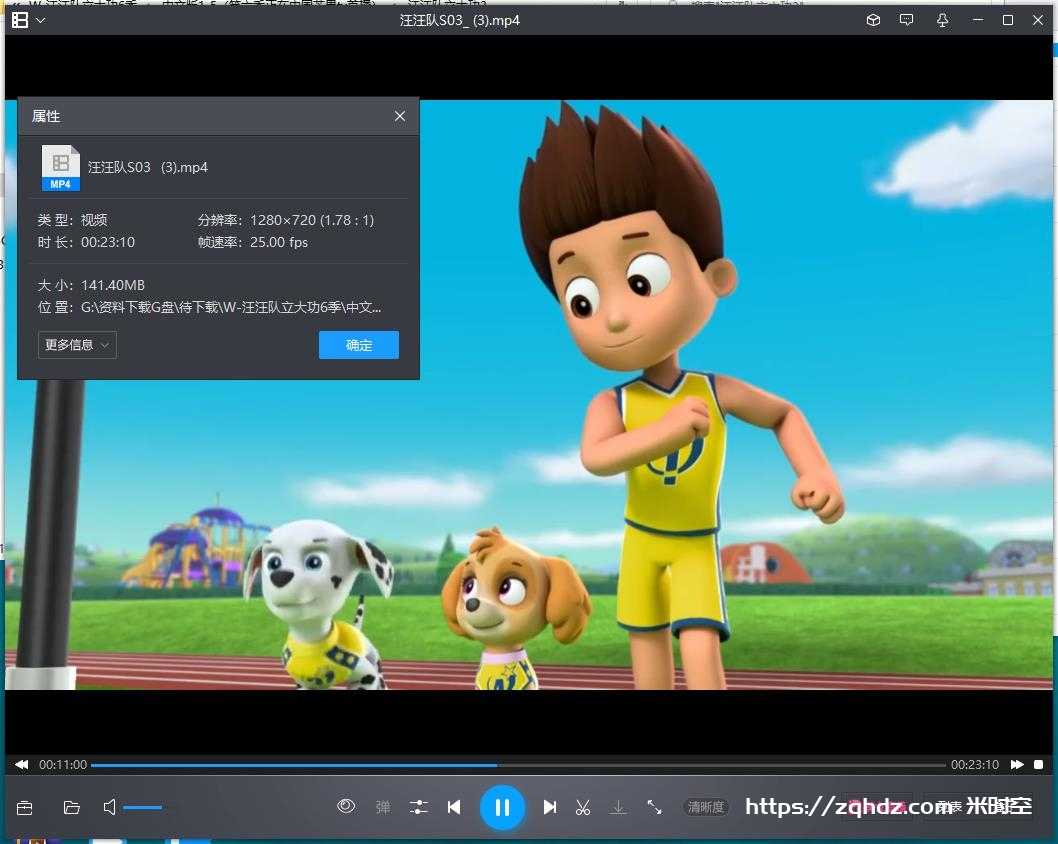Pin the player window on top
Viewport: 1058px width, 844px height.
[x=943, y=20]
